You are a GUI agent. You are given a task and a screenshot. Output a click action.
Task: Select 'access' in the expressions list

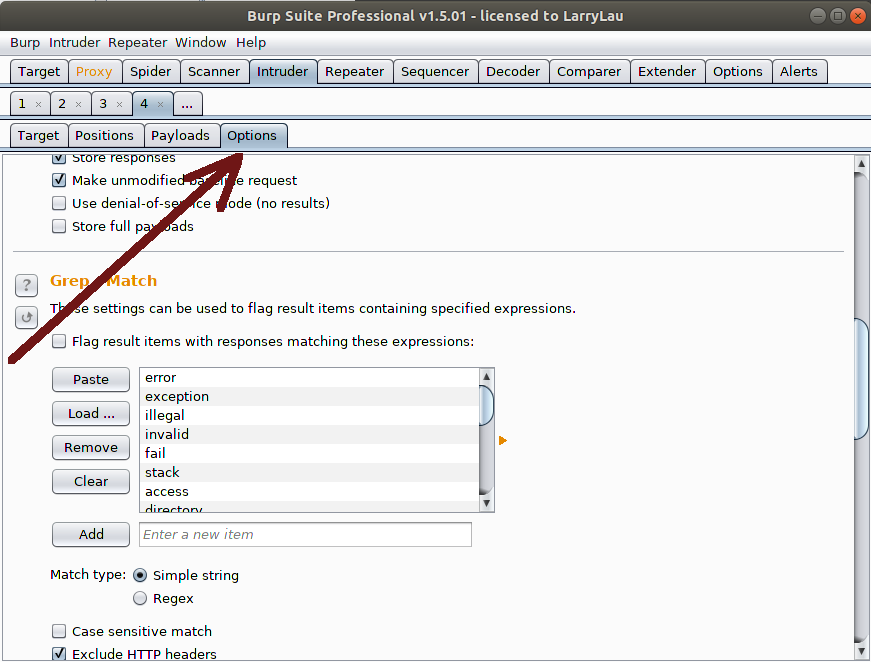[x=309, y=492]
